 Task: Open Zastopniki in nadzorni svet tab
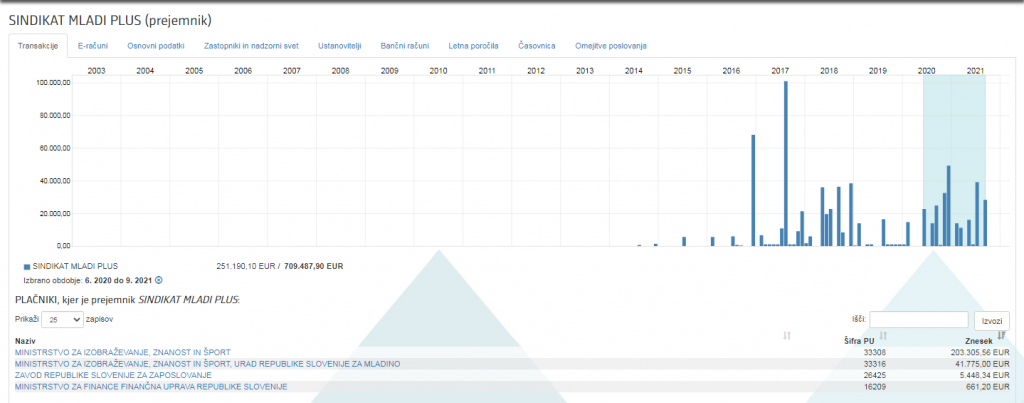point(251,46)
